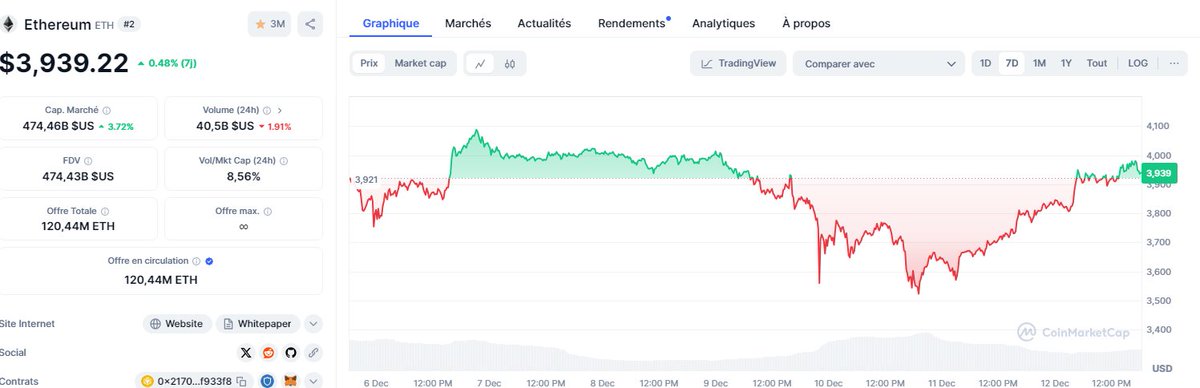Add token to MetaMask fox icon
Screen dimensions: 1200x388
click(x=291, y=381)
